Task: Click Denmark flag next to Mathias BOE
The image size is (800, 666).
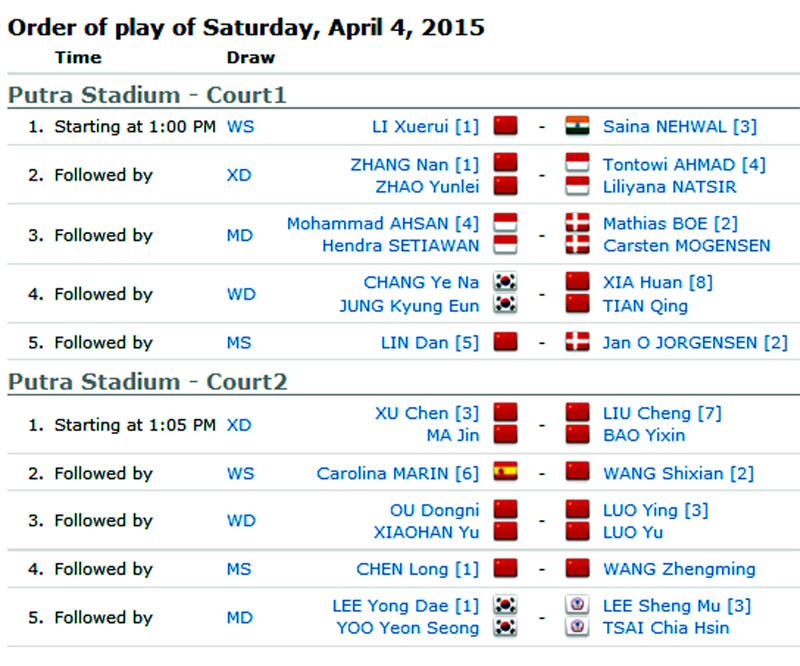Action: tap(577, 223)
